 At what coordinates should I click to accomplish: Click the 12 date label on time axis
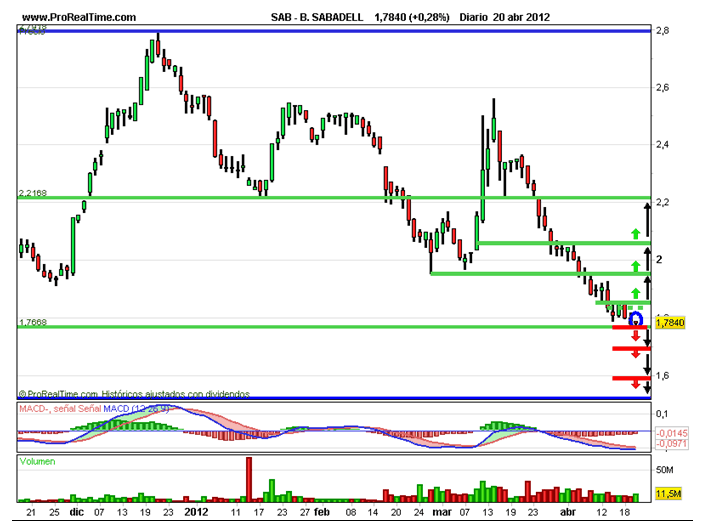601,512
